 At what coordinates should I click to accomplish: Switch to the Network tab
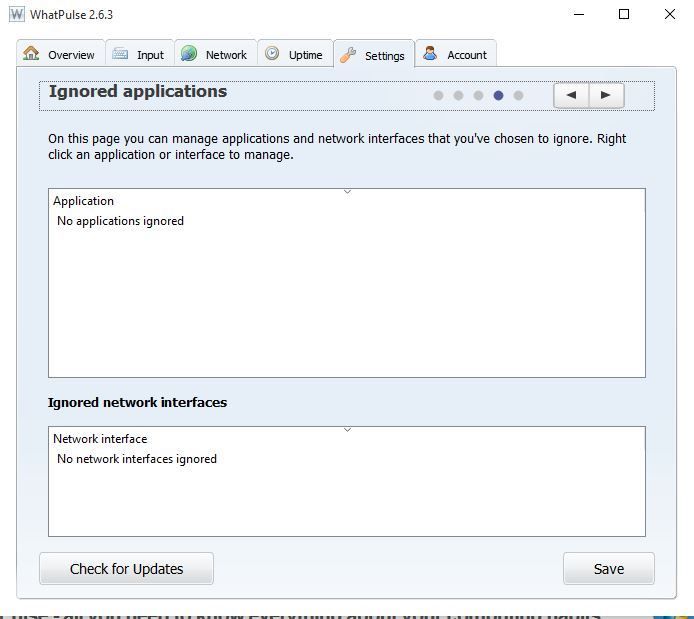pos(216,54)
